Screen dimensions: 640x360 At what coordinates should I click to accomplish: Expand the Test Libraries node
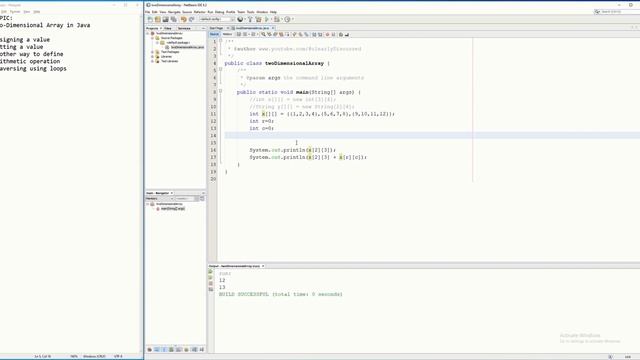click(x=152, y=61)
